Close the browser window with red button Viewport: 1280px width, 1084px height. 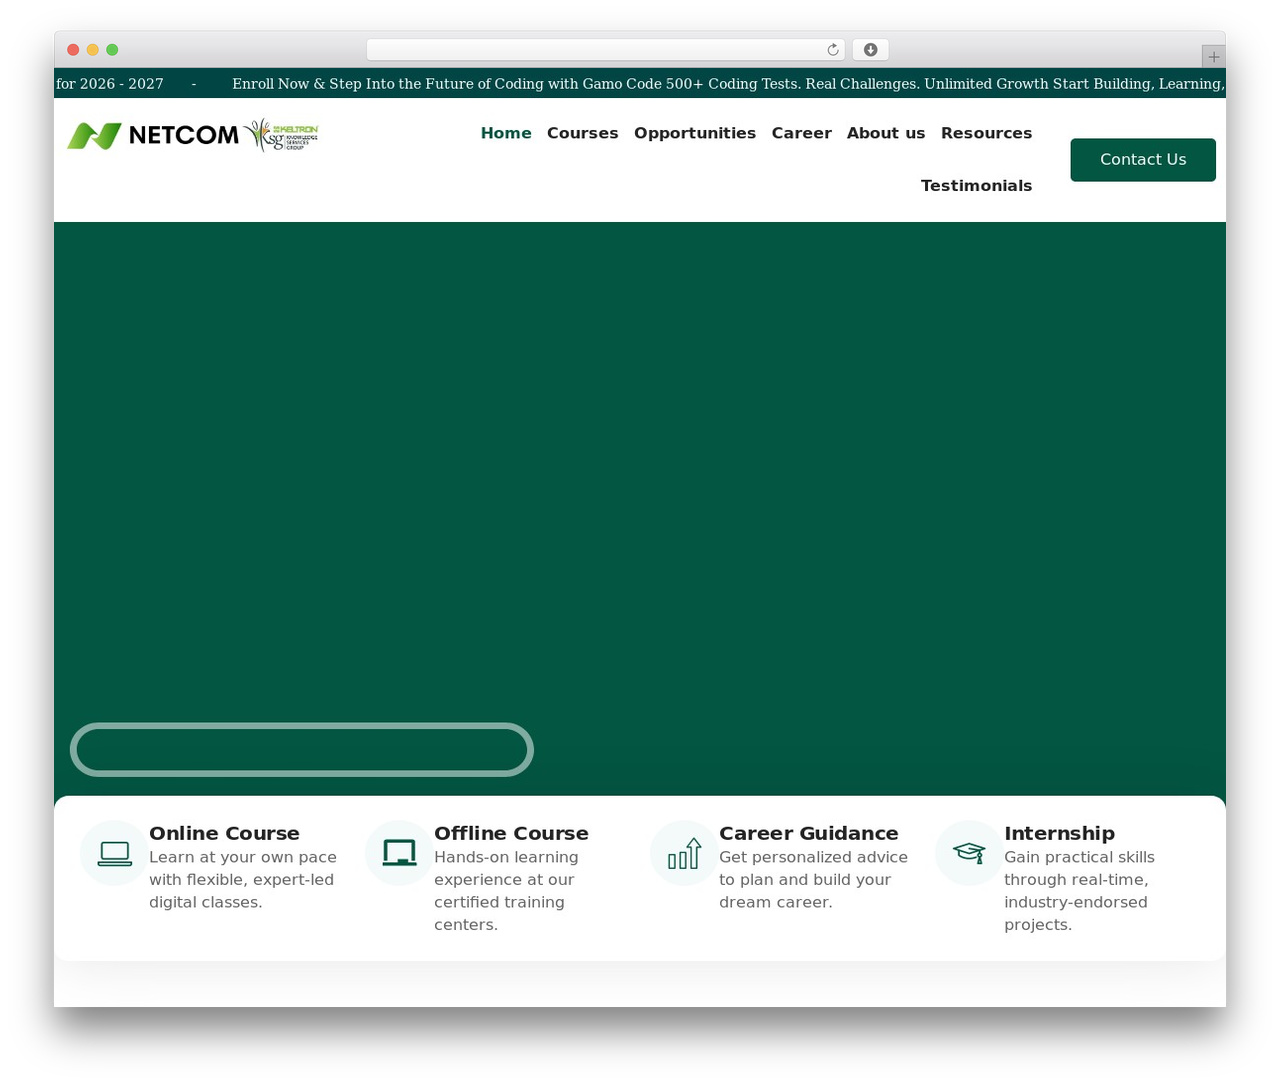(73, 50)
